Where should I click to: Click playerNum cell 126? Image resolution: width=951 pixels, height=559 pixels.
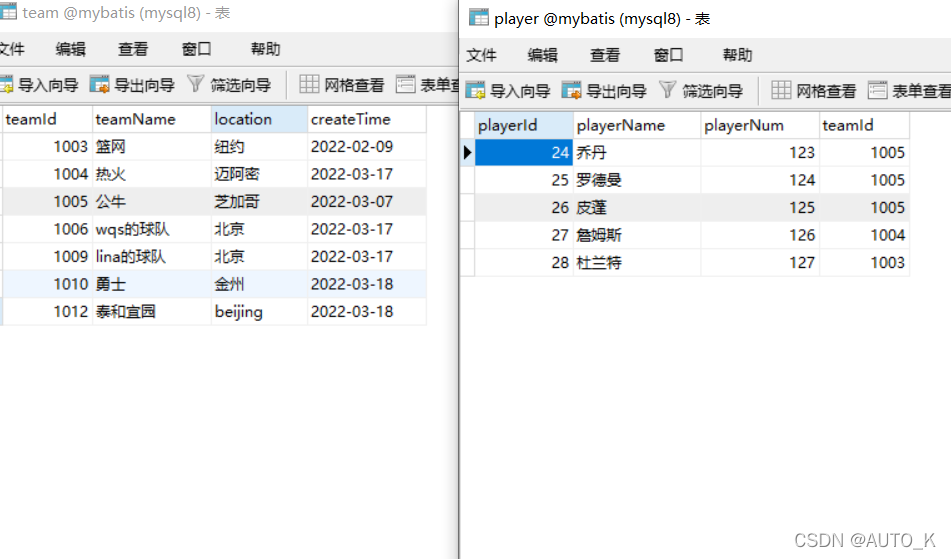[x=760, y=235]
